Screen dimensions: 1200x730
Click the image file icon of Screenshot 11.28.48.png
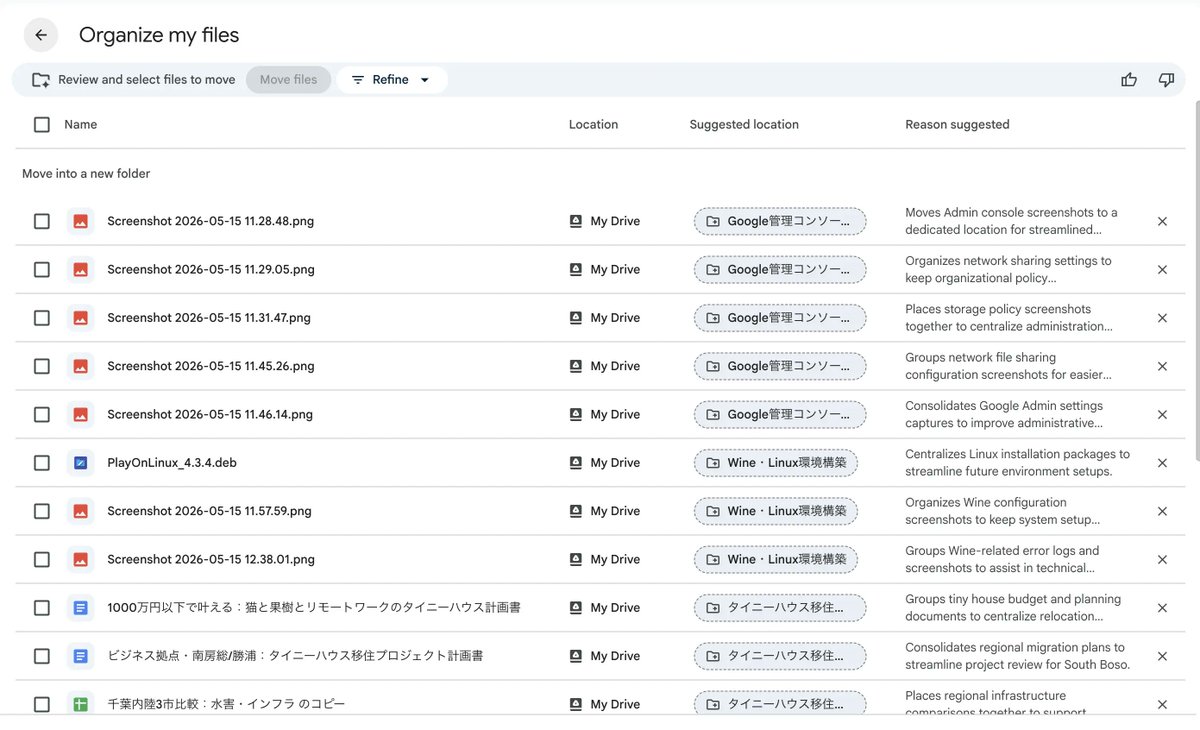point(81,221)
